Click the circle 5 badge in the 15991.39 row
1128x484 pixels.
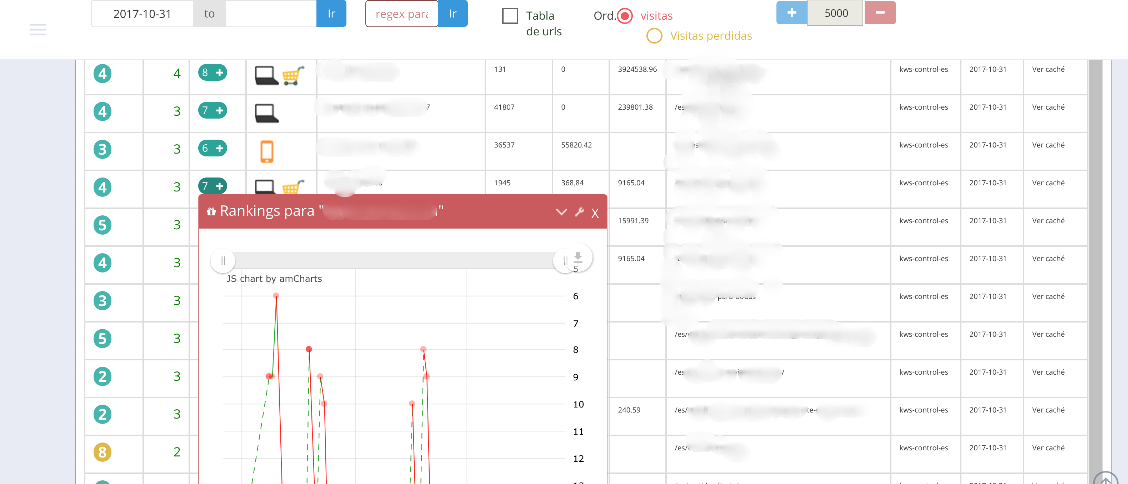click(102, 225)
